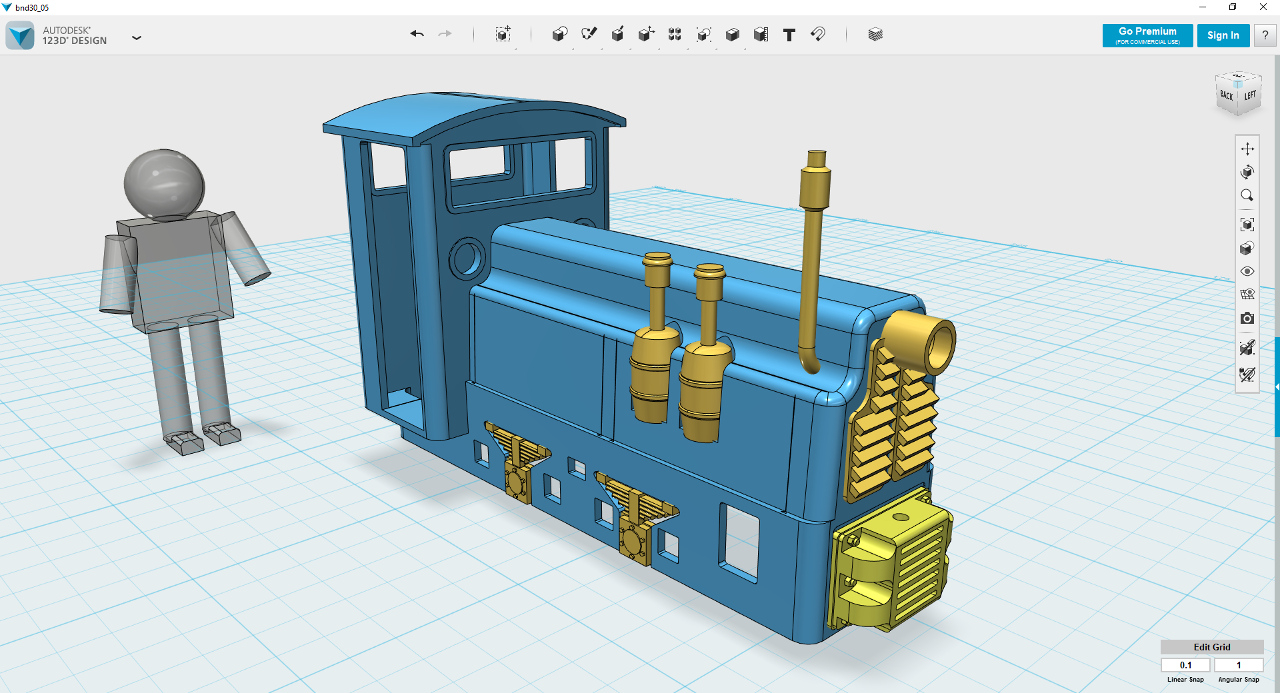Open the Modify tool
Screen dimensions: 1280x693
click(646, 34)
